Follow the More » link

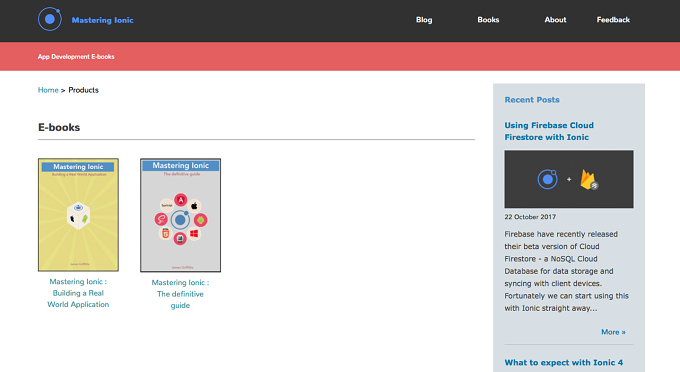(613, 332)
